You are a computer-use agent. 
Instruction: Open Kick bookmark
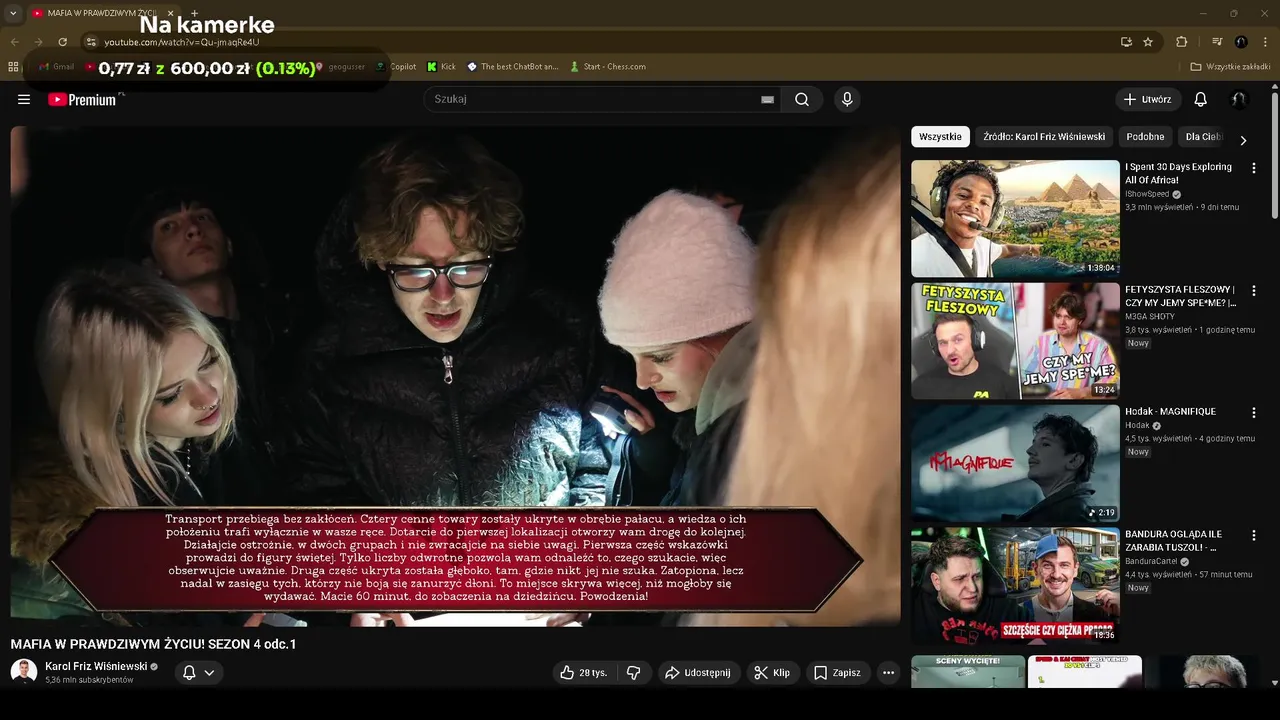click(441, 67)
